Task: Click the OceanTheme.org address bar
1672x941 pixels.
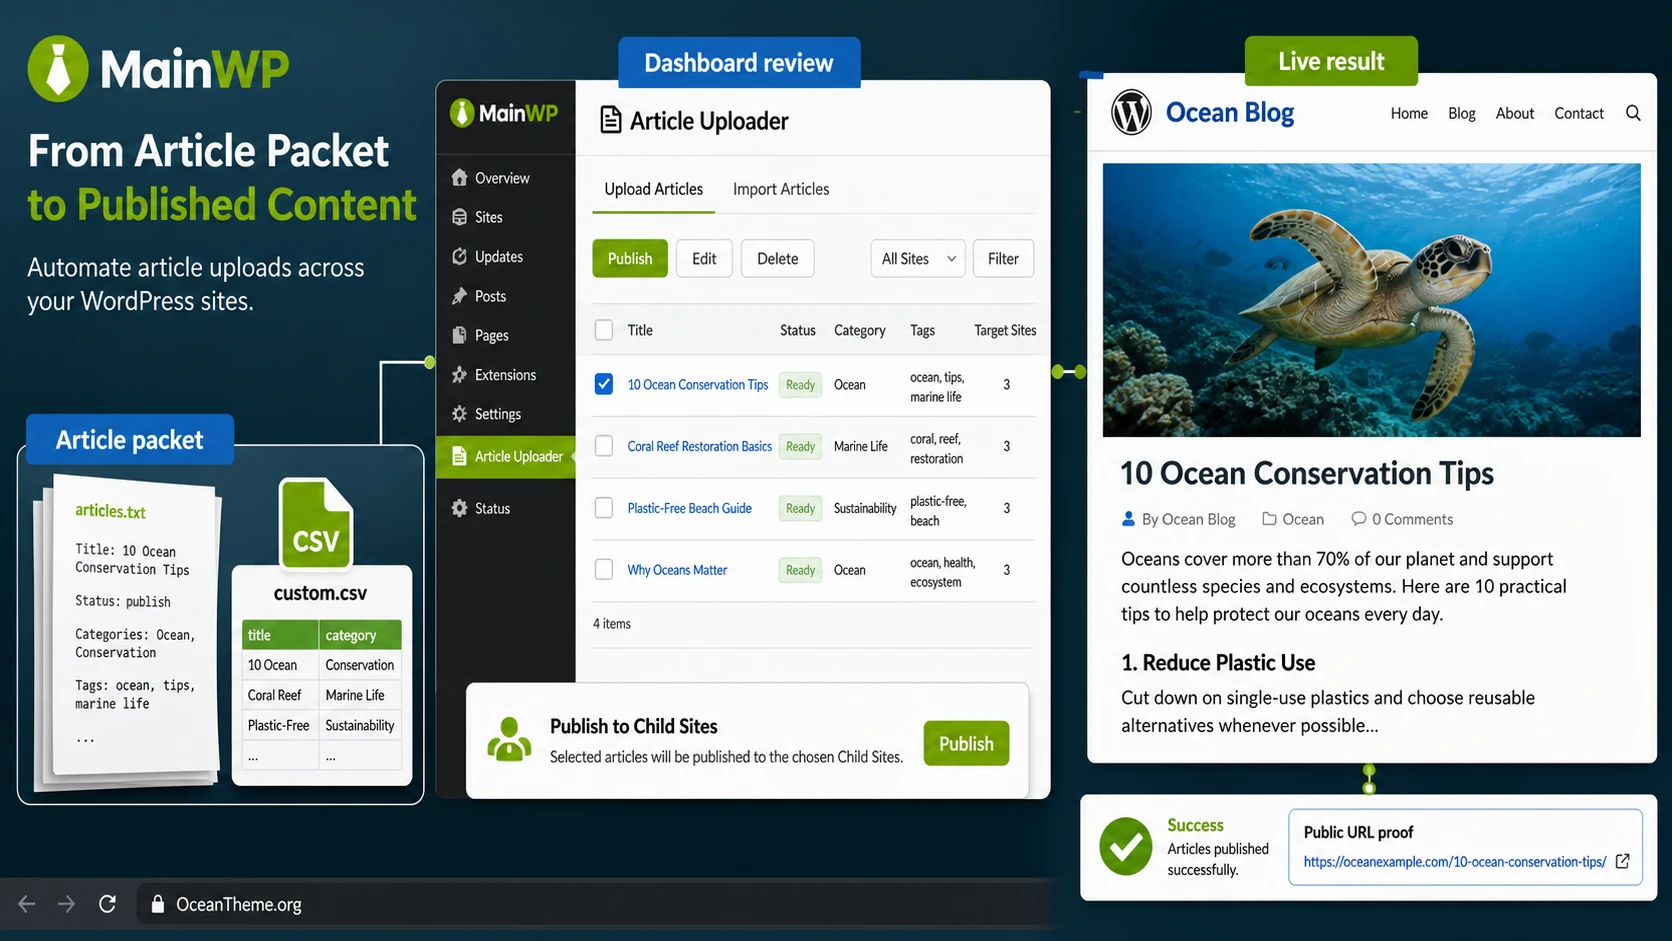Action: pyautogui.click(x=600, y=904)
